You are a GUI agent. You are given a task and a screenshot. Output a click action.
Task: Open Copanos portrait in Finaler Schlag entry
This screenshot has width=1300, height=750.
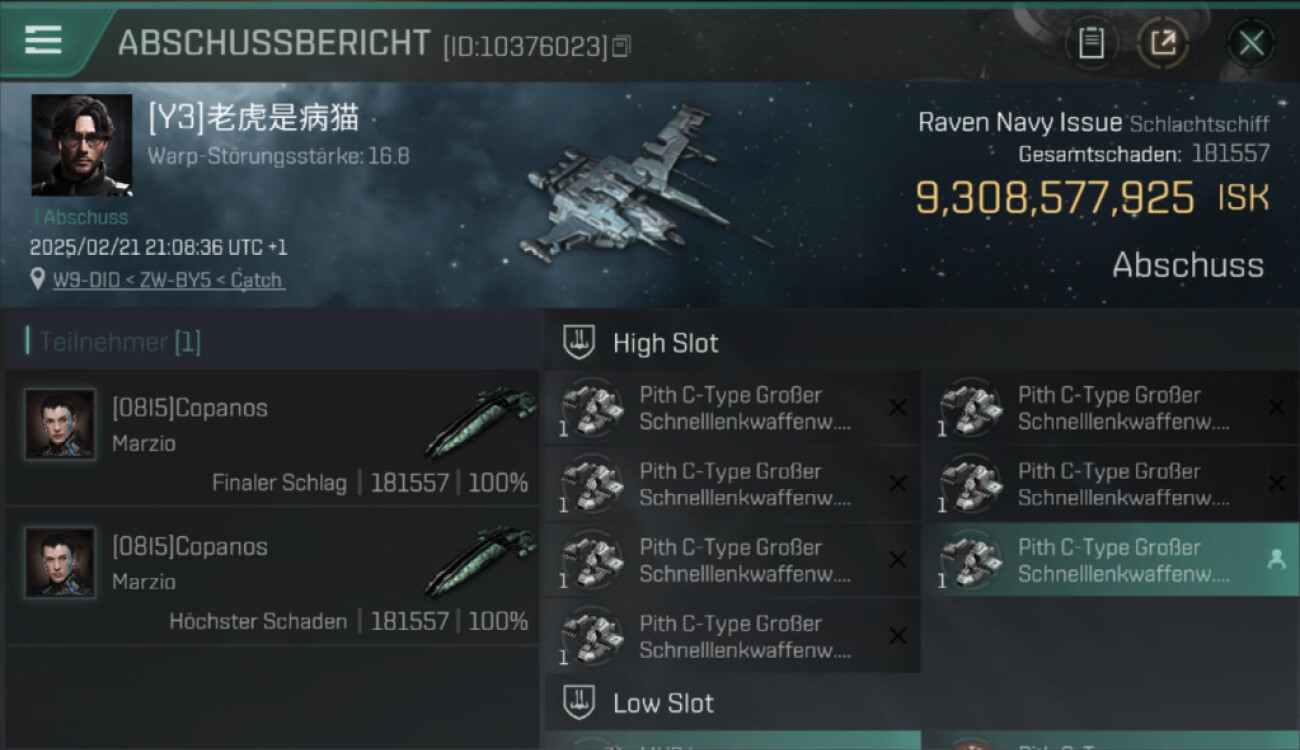(60, 424)
